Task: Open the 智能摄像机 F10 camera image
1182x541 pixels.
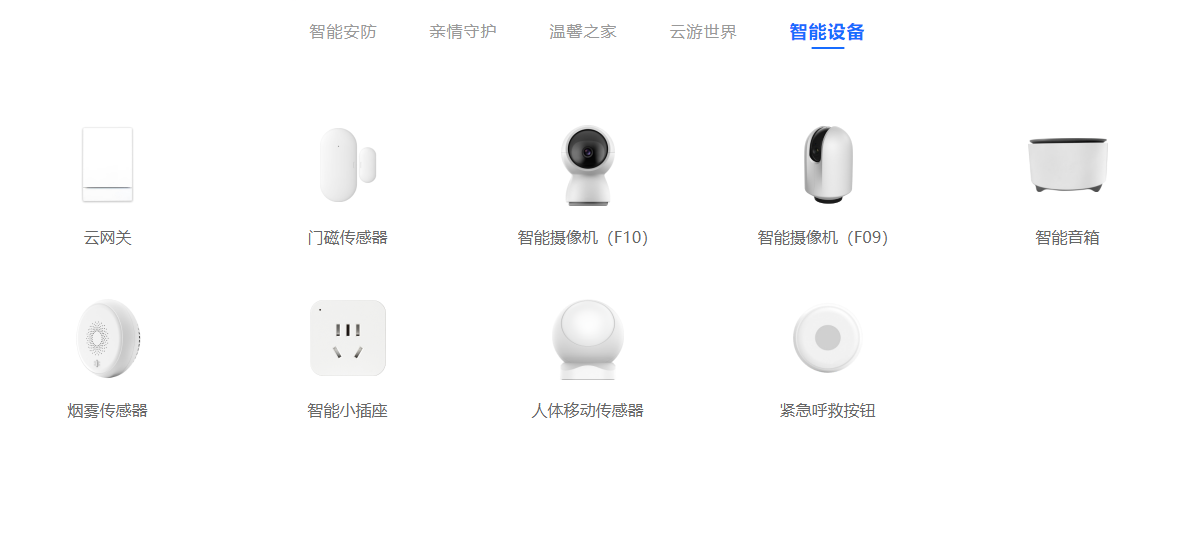Action: 587,165
